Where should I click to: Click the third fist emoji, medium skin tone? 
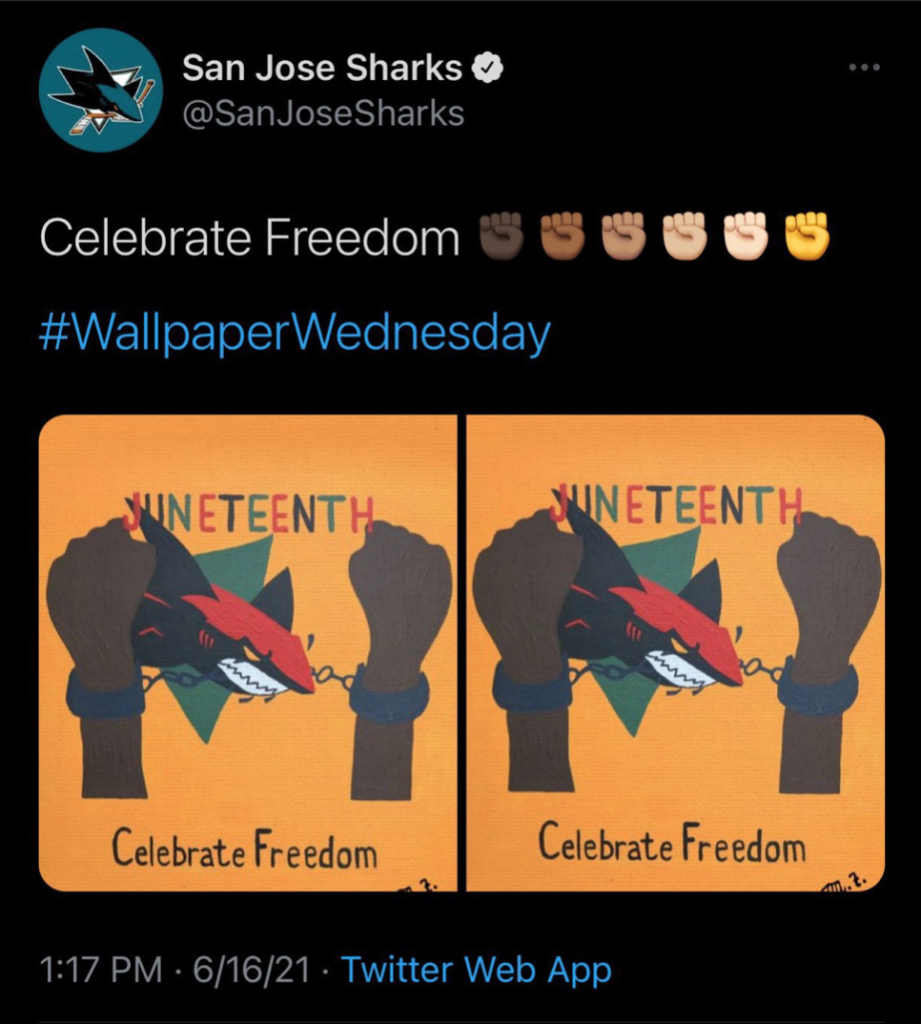point(623,237)
